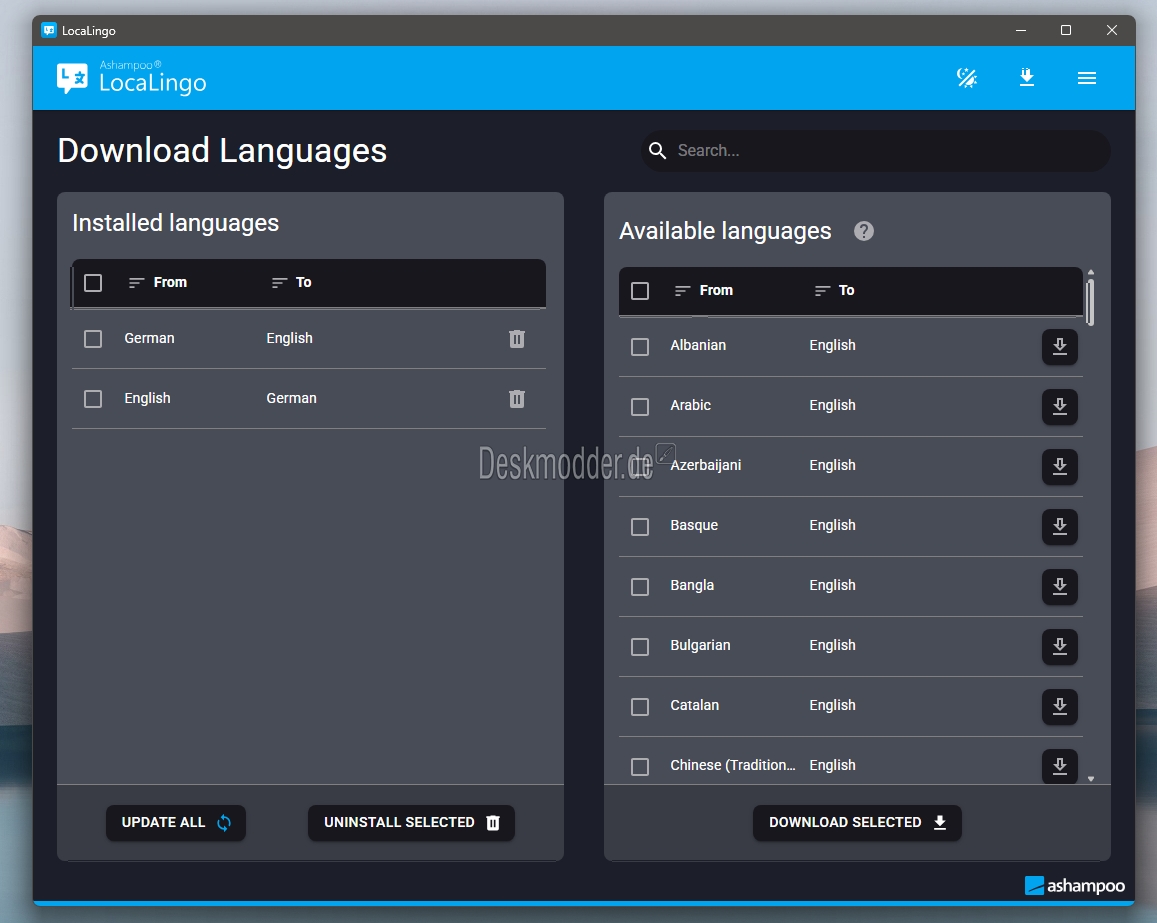Check the Arabic row checkbox
The image size is (1157, 923).
click(x=640, y=407)
